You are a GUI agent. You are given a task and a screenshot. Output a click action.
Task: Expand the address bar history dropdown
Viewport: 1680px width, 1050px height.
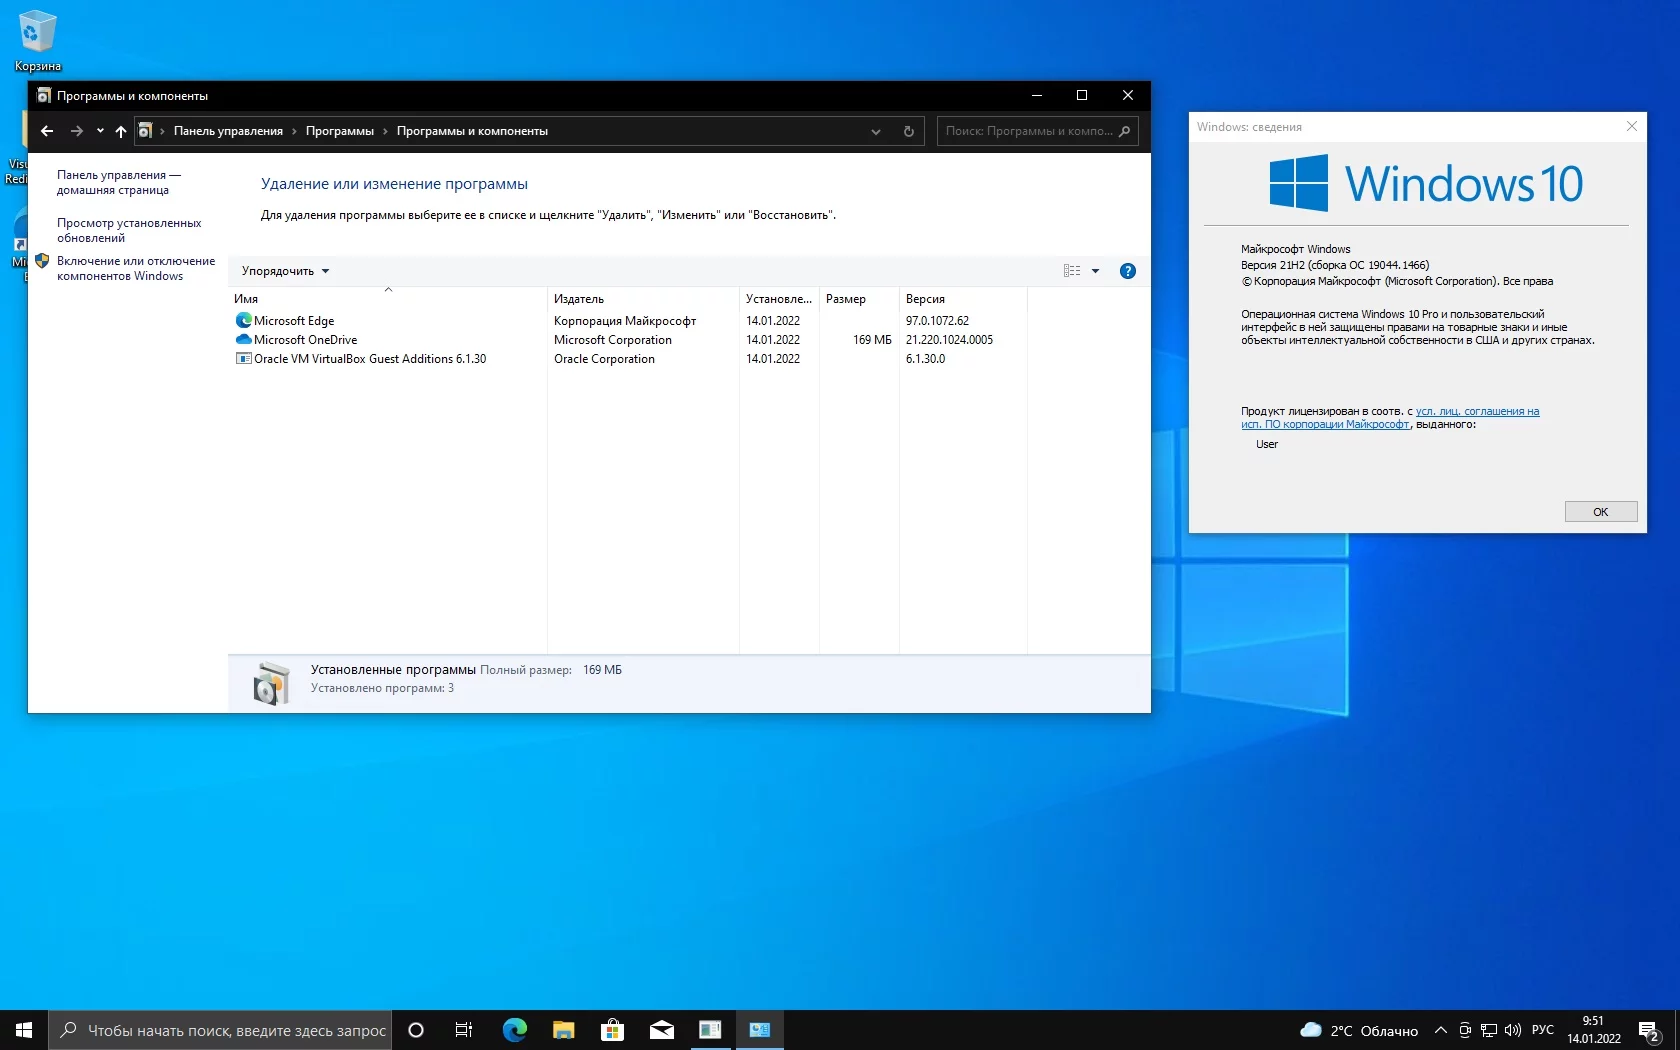(876, 131)
